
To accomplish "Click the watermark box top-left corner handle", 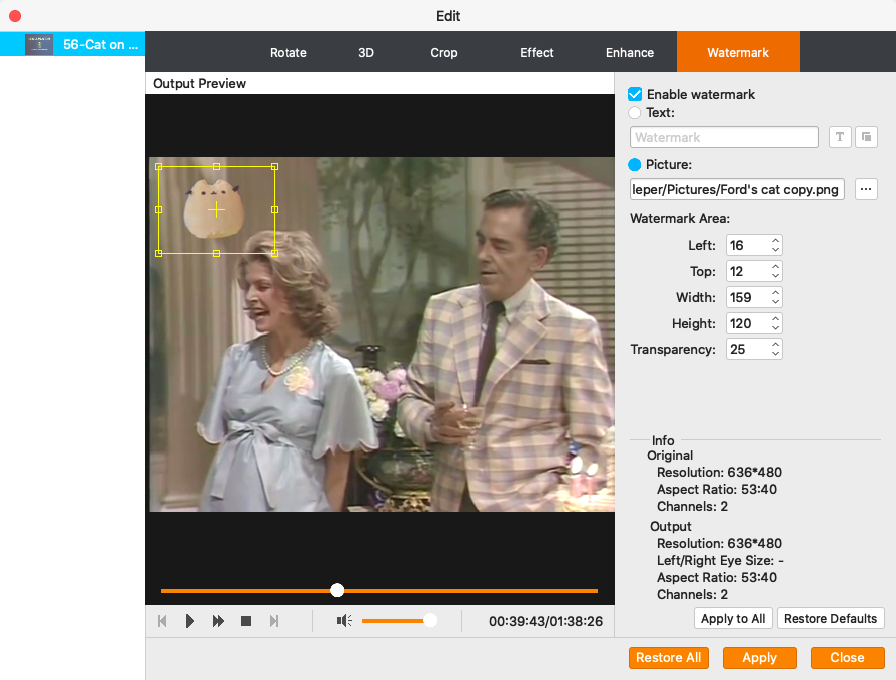I will (x=159, y=167).
